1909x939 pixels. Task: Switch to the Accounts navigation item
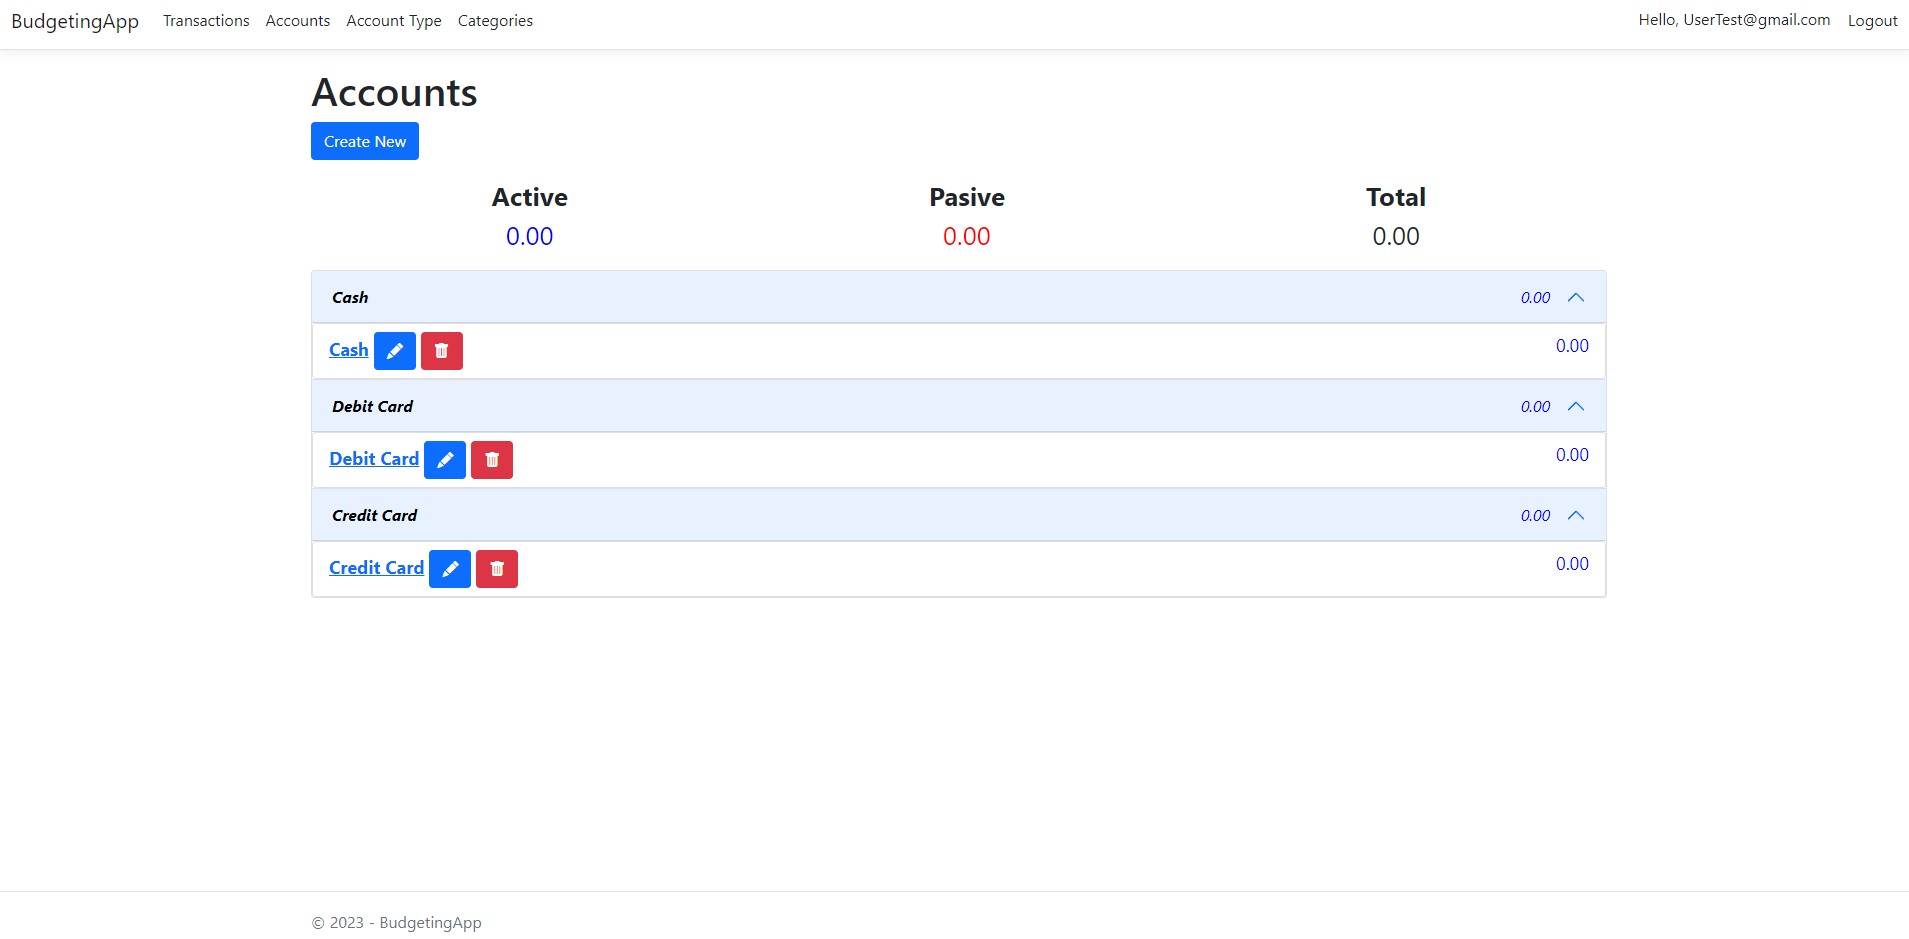297,20
